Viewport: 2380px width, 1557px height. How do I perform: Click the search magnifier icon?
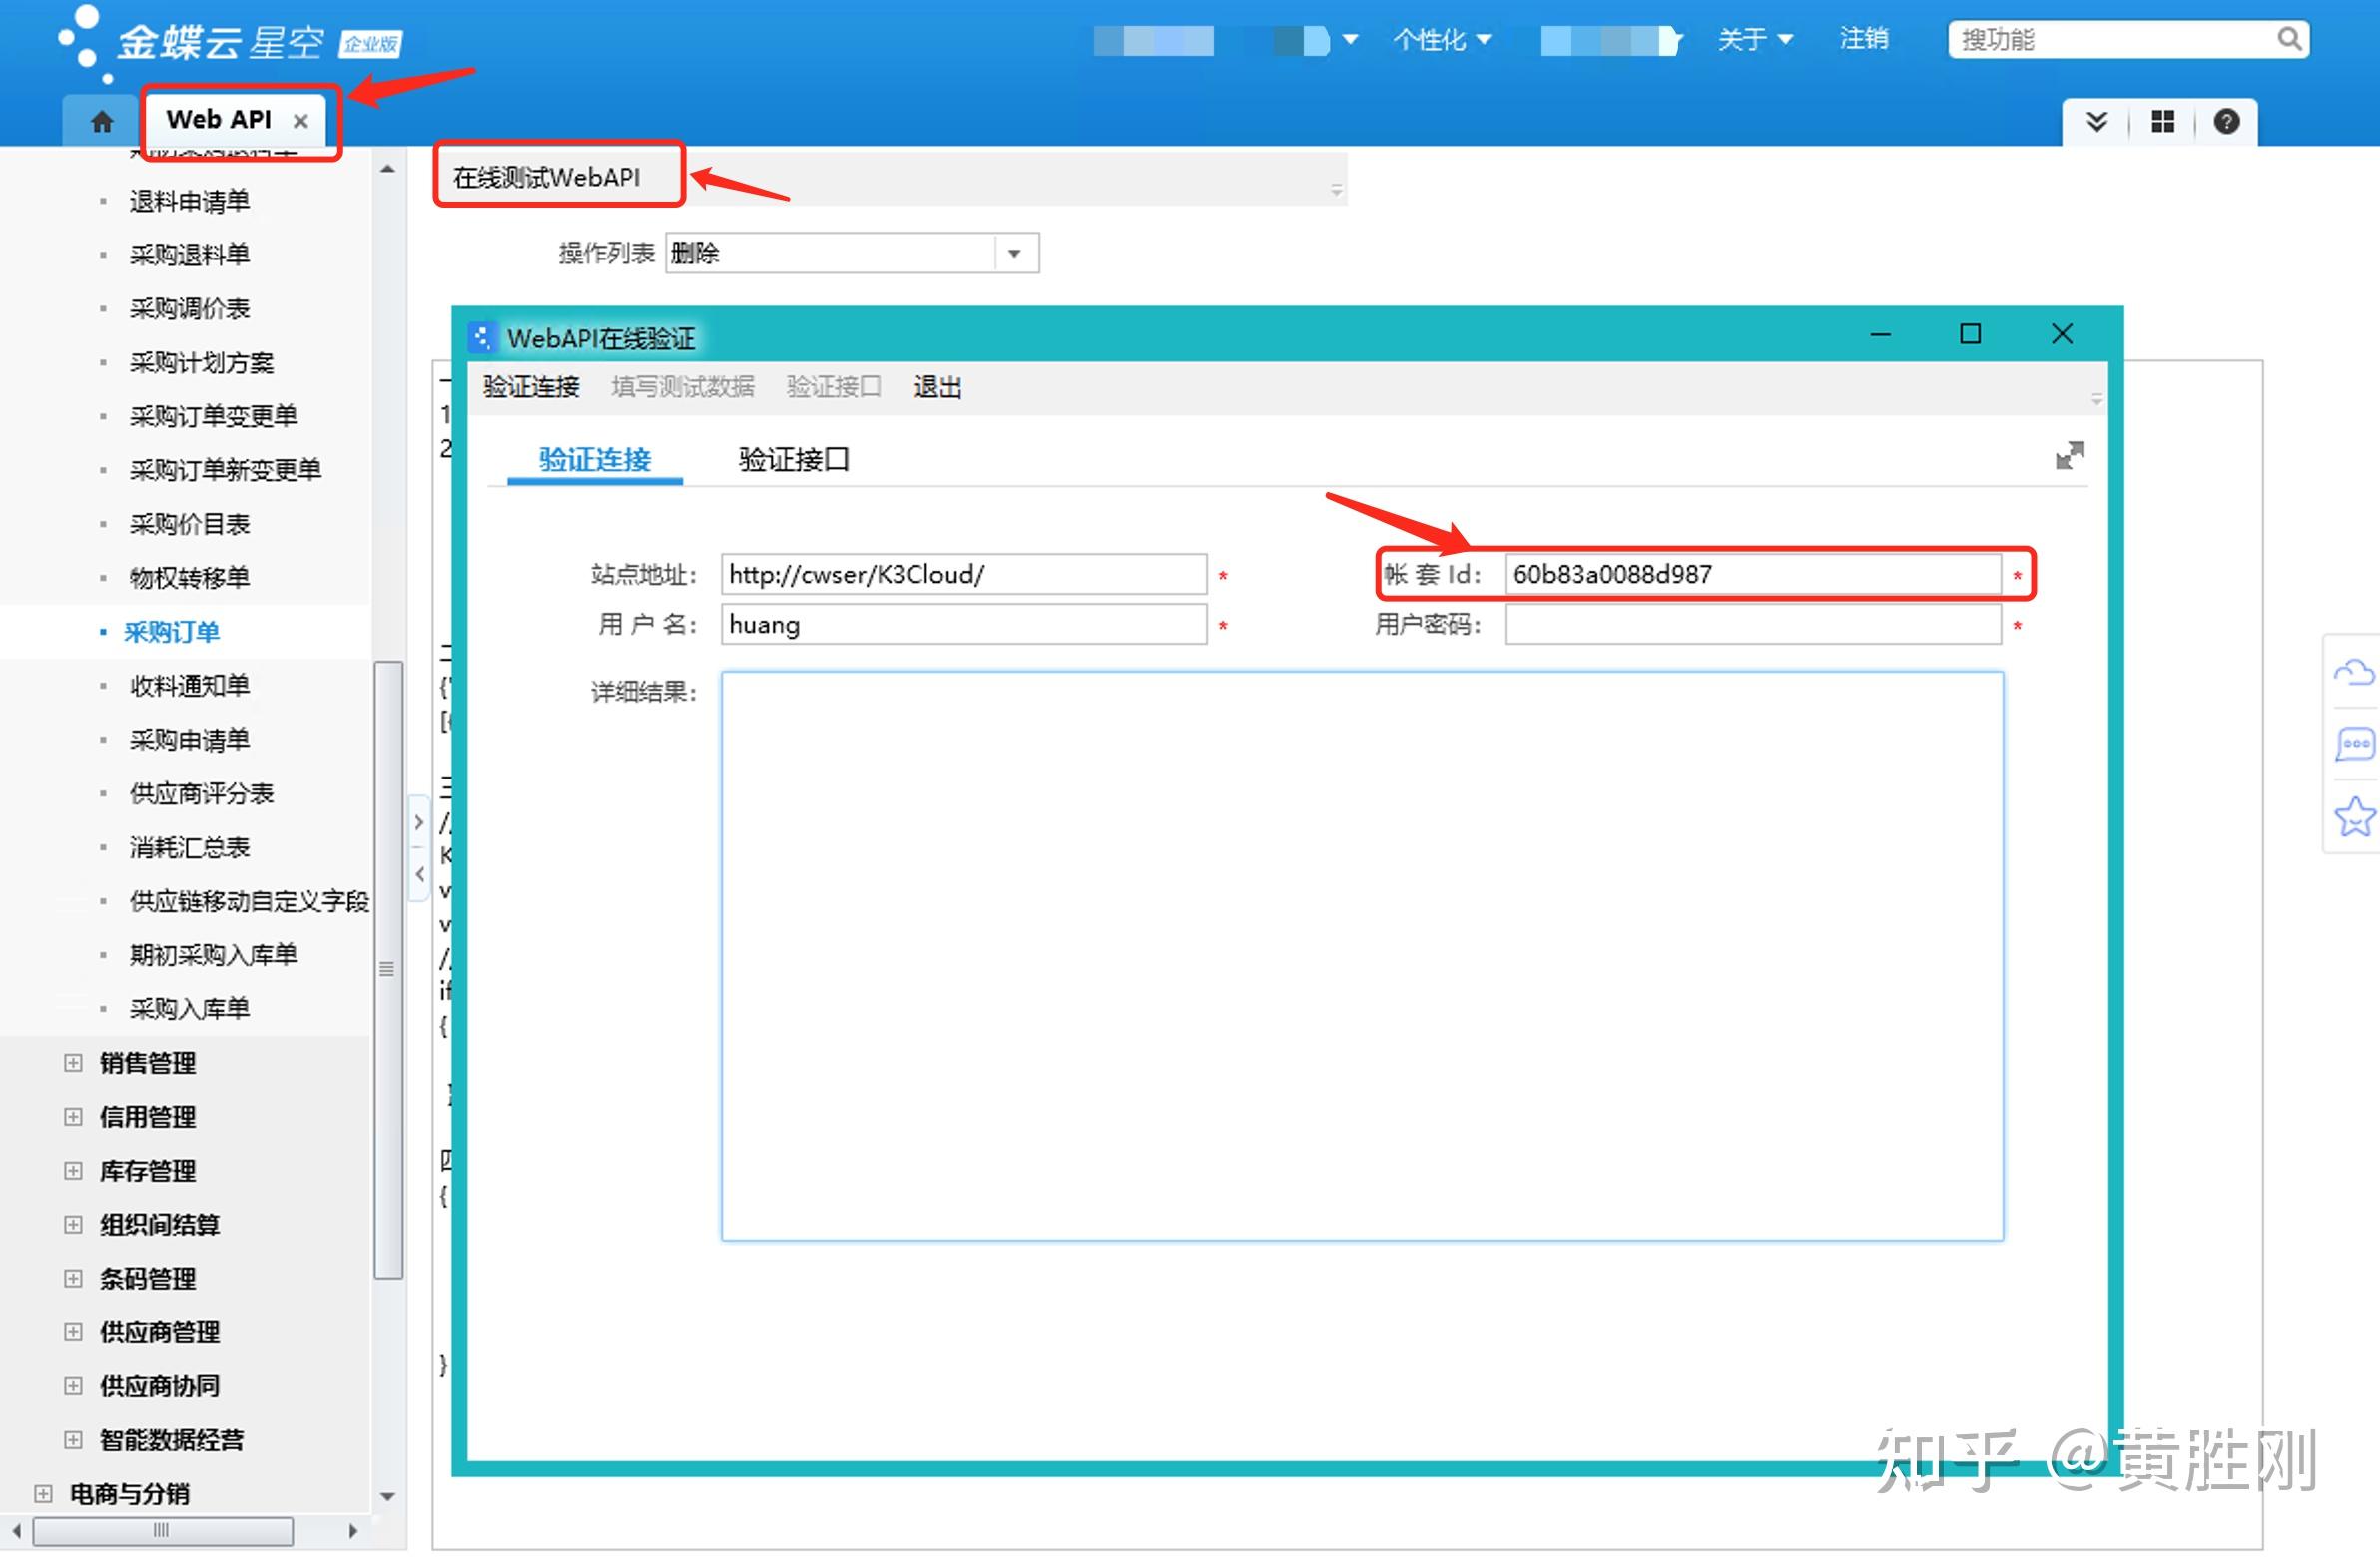tap(2289, 39)
